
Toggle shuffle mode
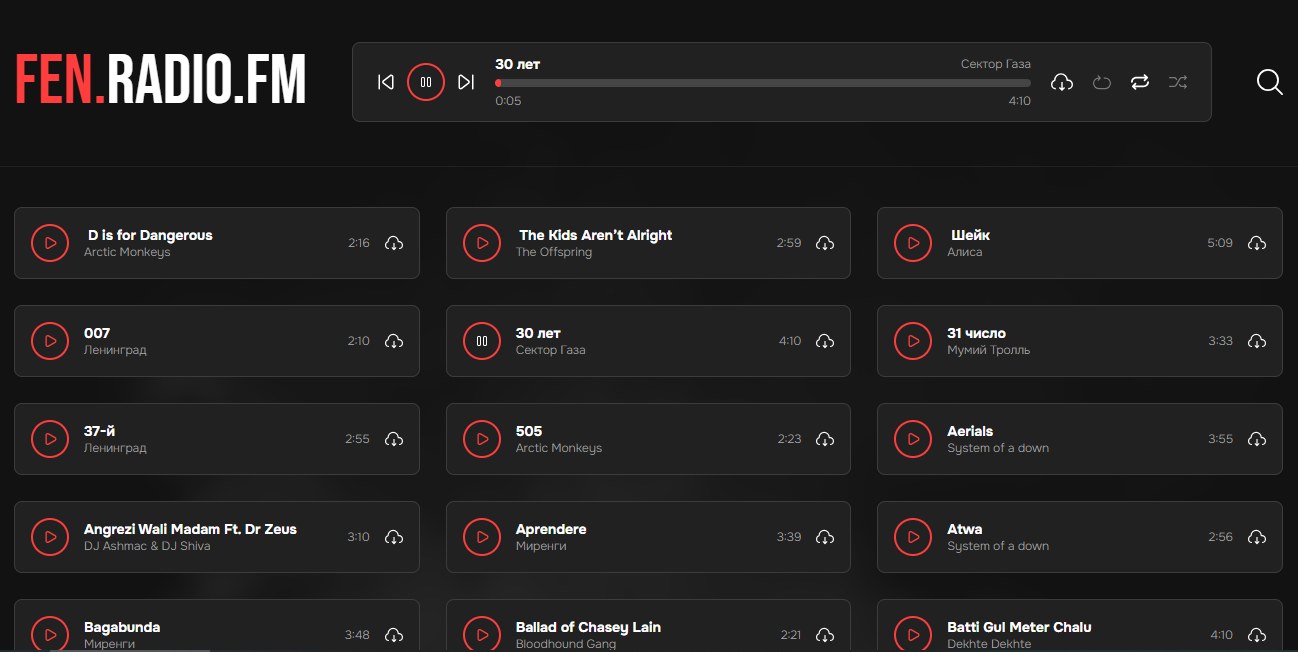(1178, 82)
